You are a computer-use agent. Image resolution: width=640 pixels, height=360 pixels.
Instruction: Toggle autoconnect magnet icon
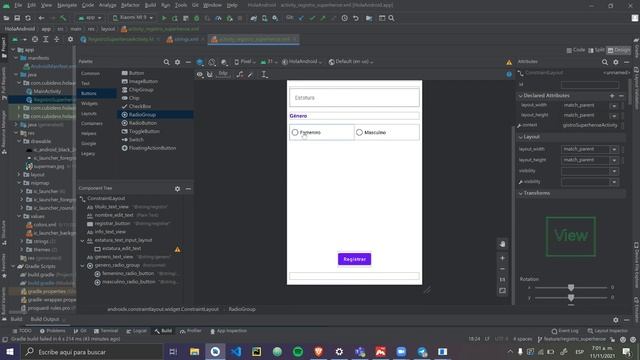pos(210,74)
